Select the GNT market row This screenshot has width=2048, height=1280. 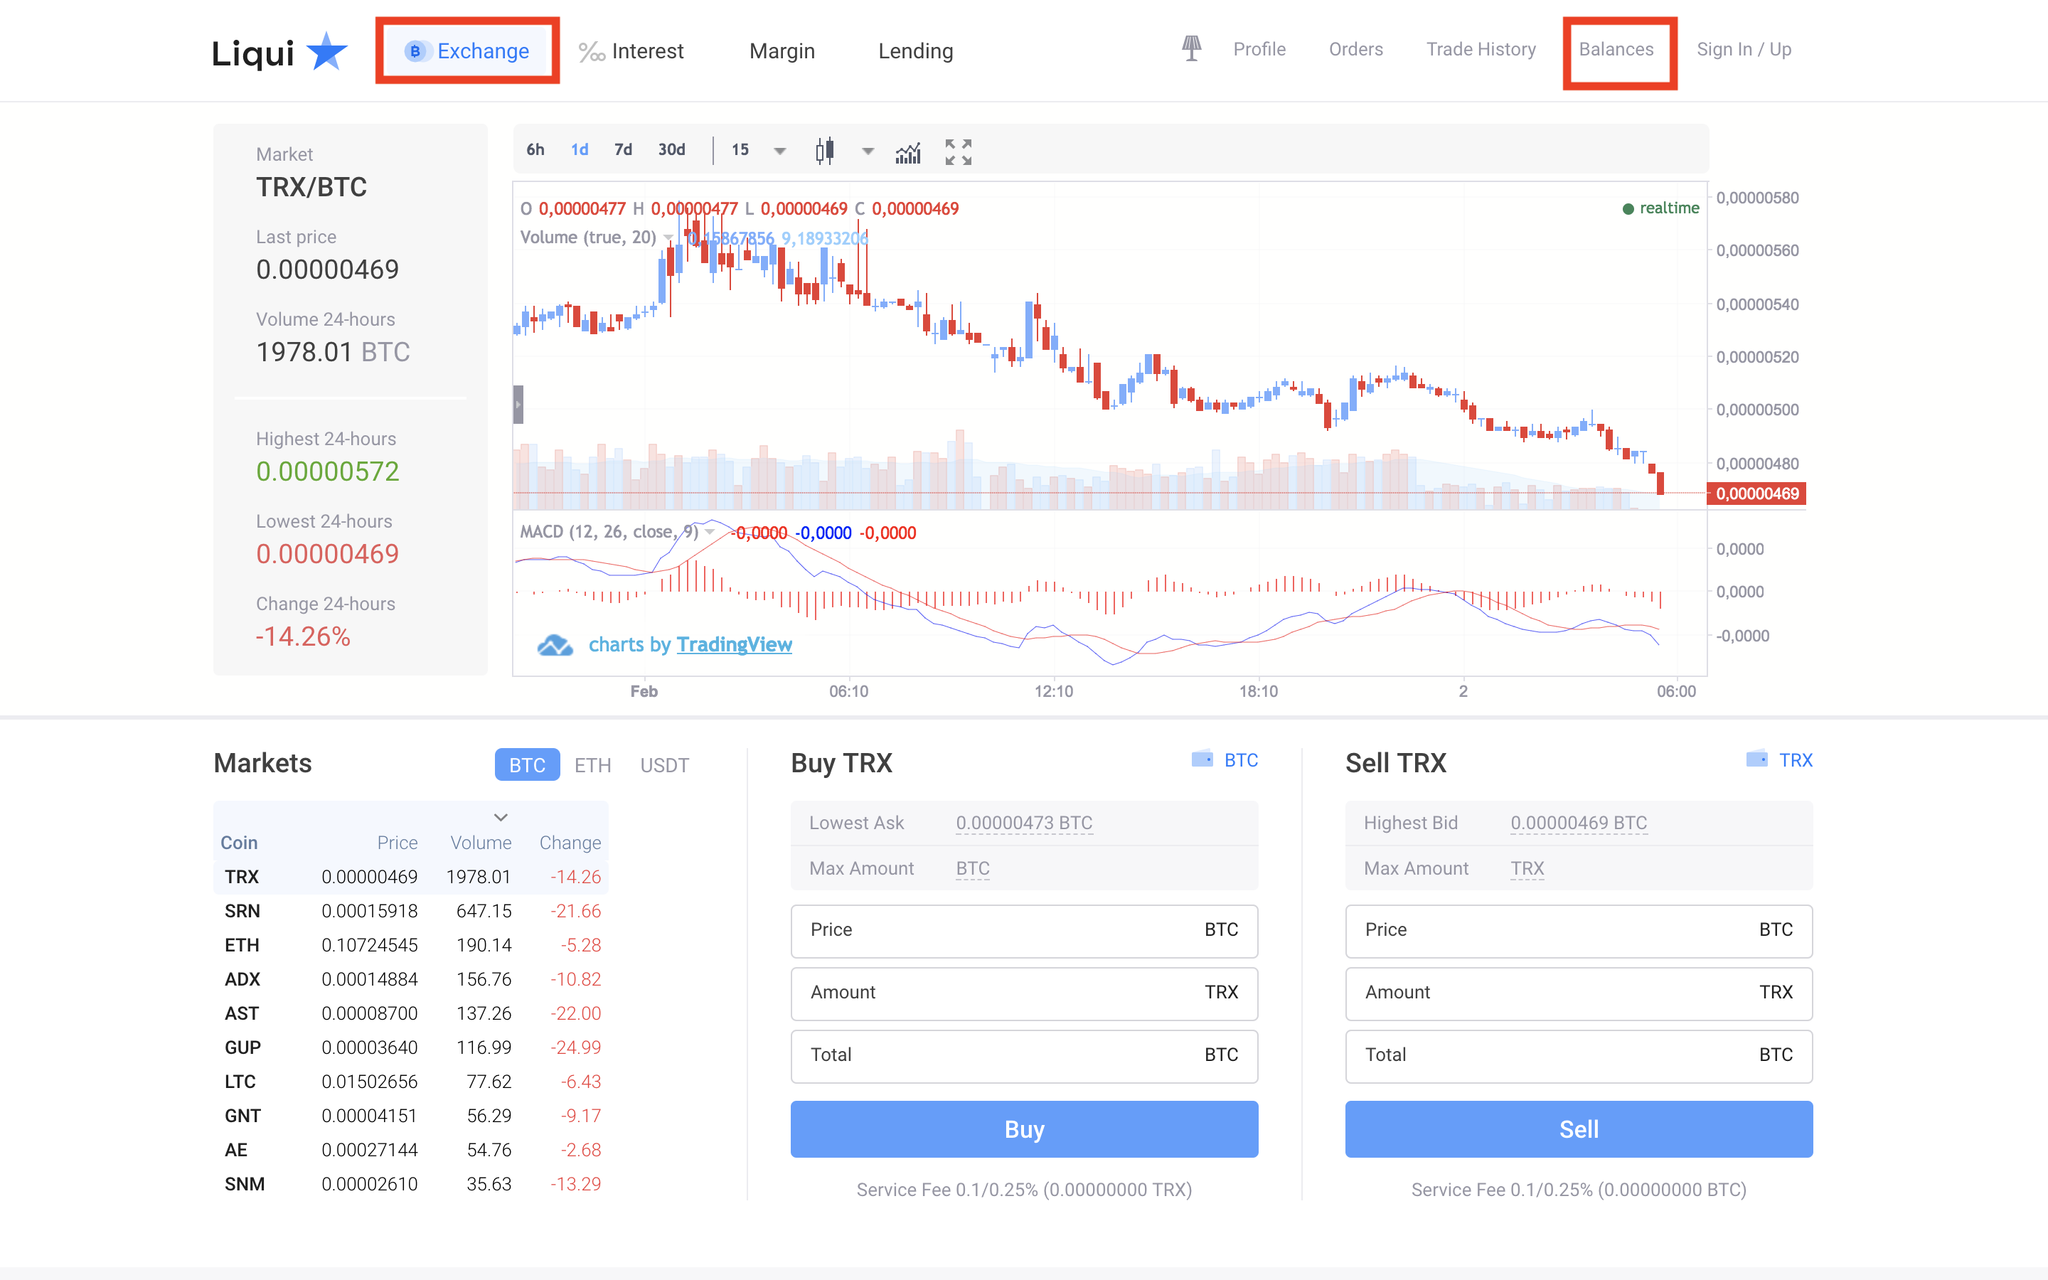pyautogui.click(x=411, y=1116)
